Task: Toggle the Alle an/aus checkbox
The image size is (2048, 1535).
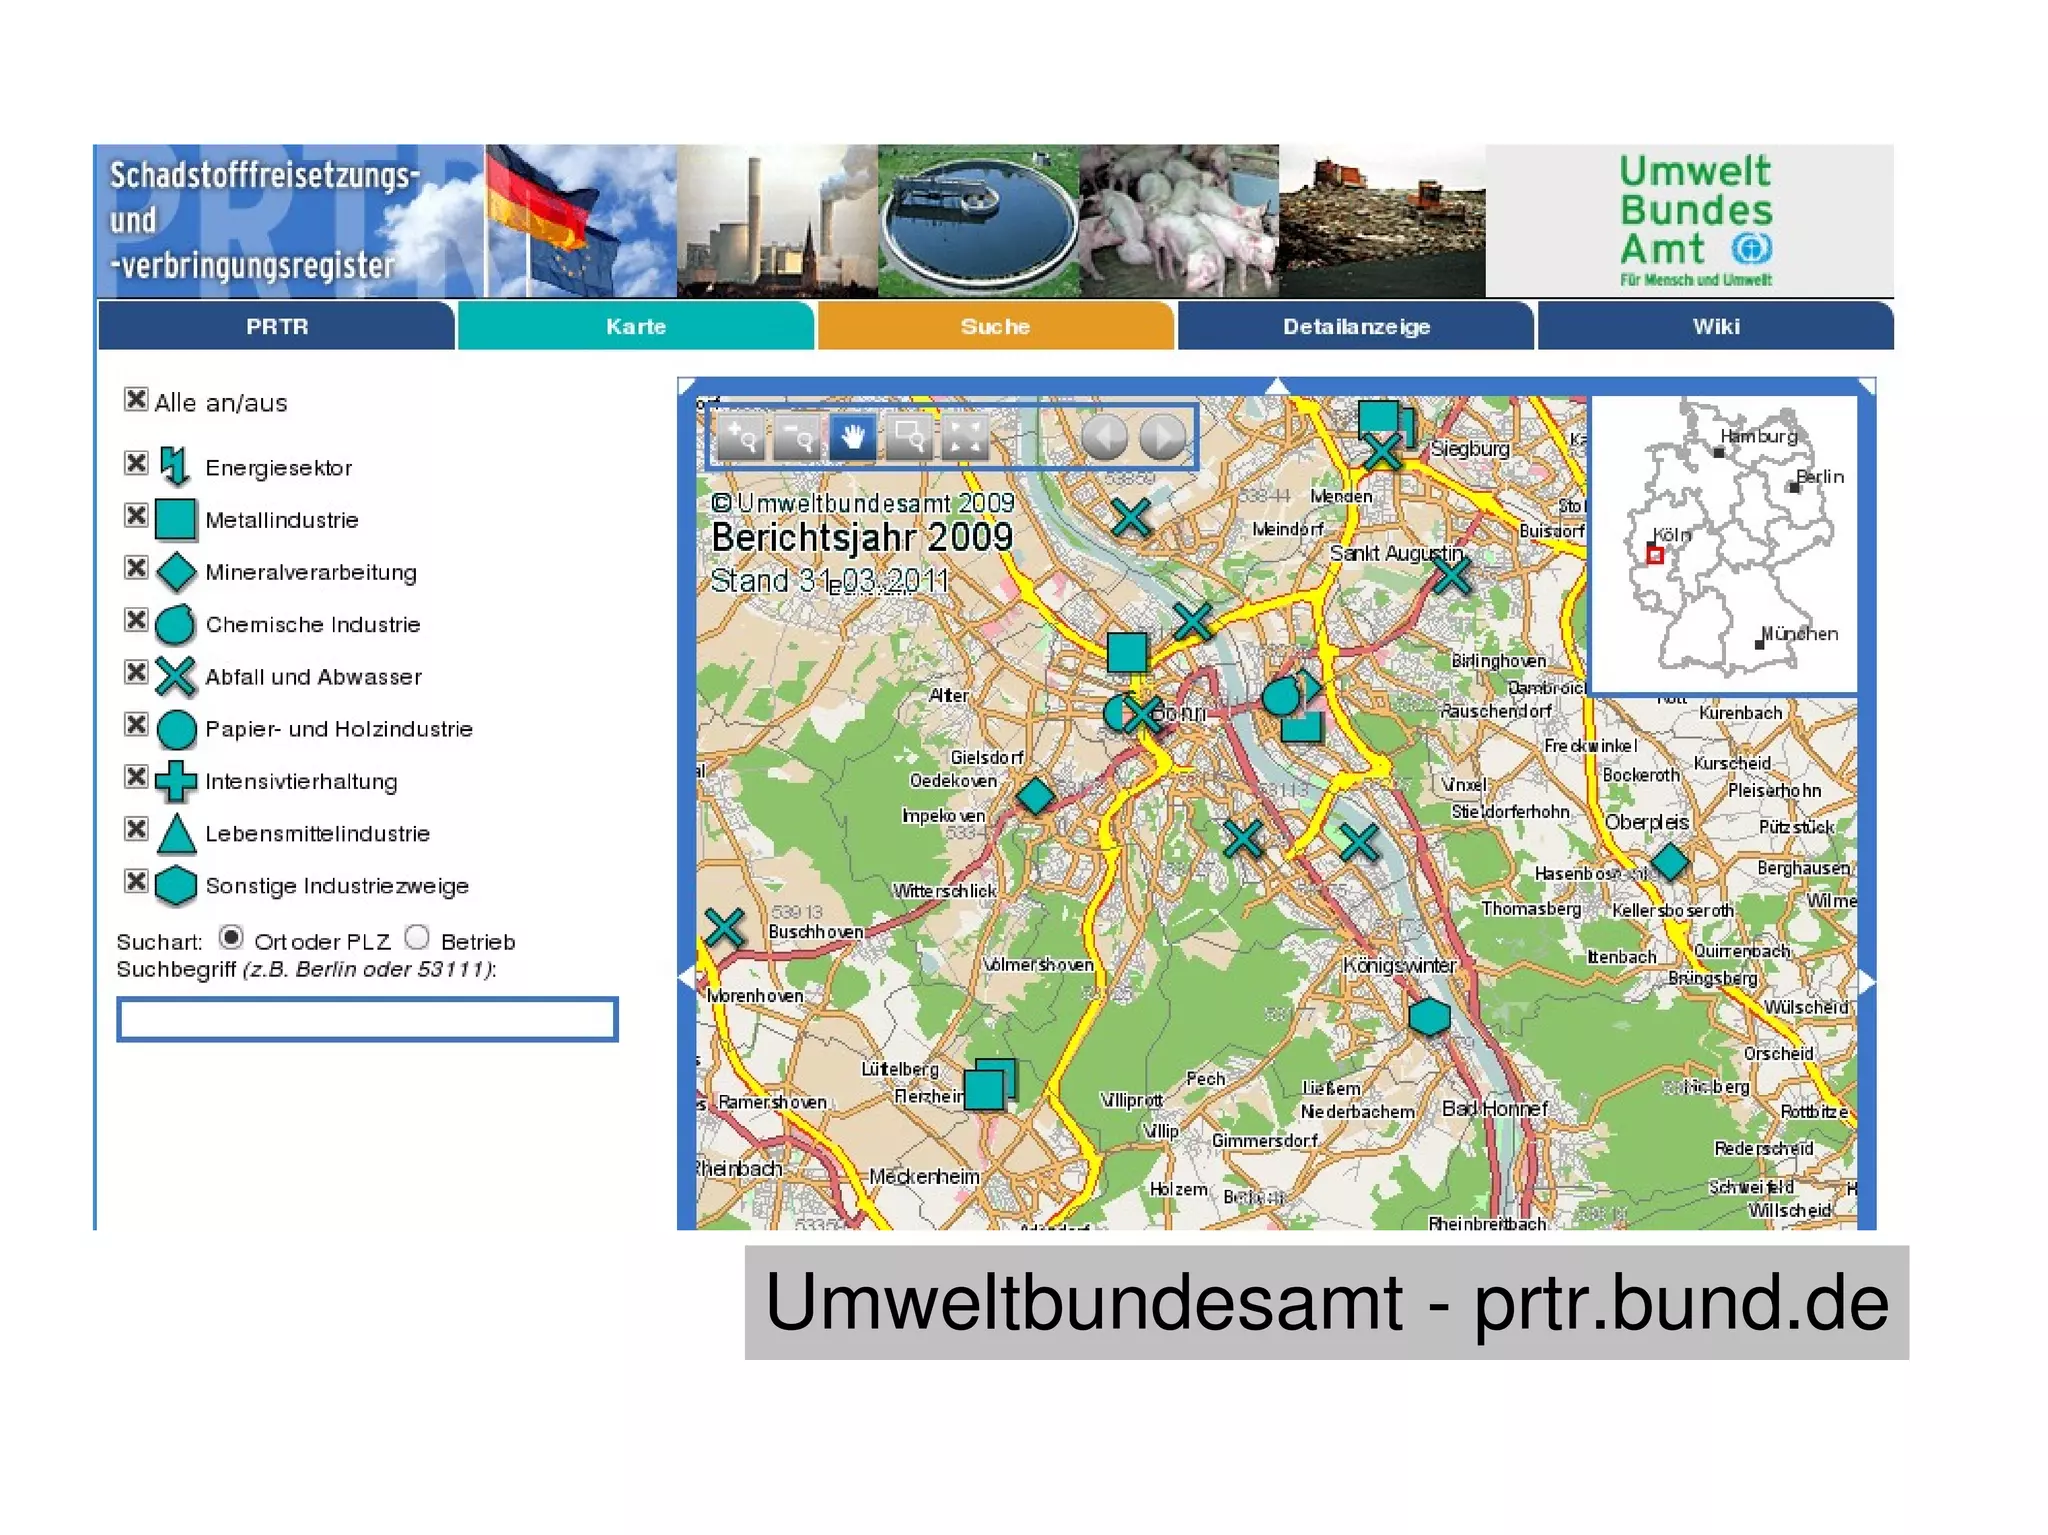Action: point(136,399)
